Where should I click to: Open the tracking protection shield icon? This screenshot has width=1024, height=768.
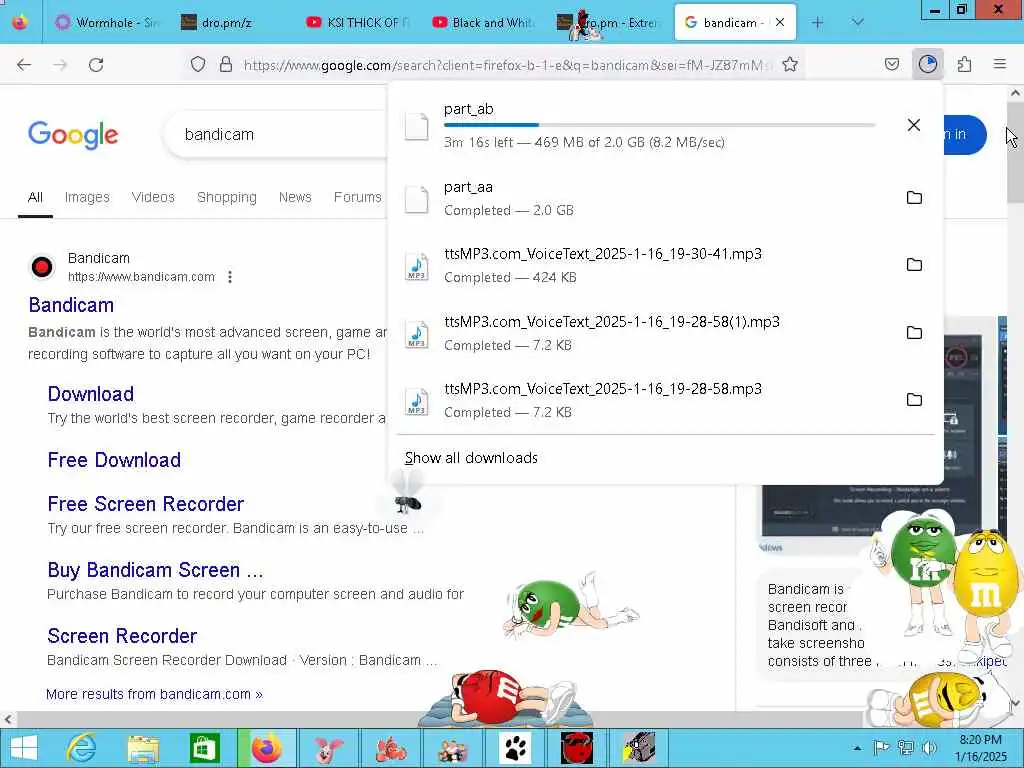[x=198, y=64]
